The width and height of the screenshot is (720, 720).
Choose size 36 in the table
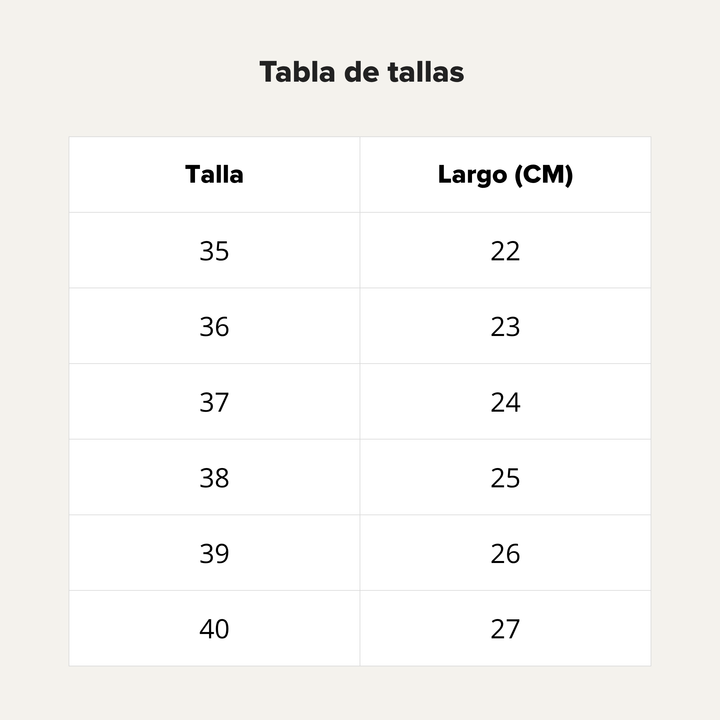[x=214, y=326]
